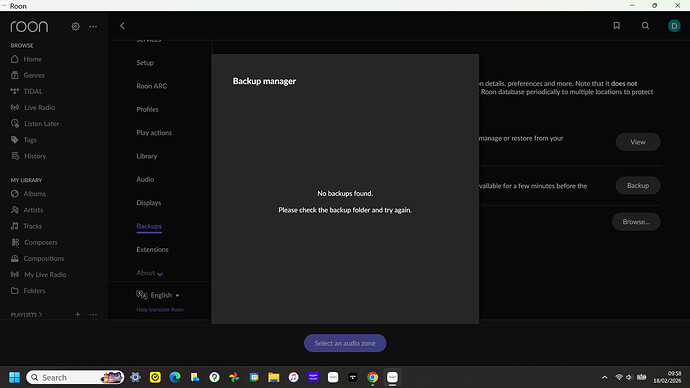
Task: Click the Backup now button
Action: pos(638,186)
